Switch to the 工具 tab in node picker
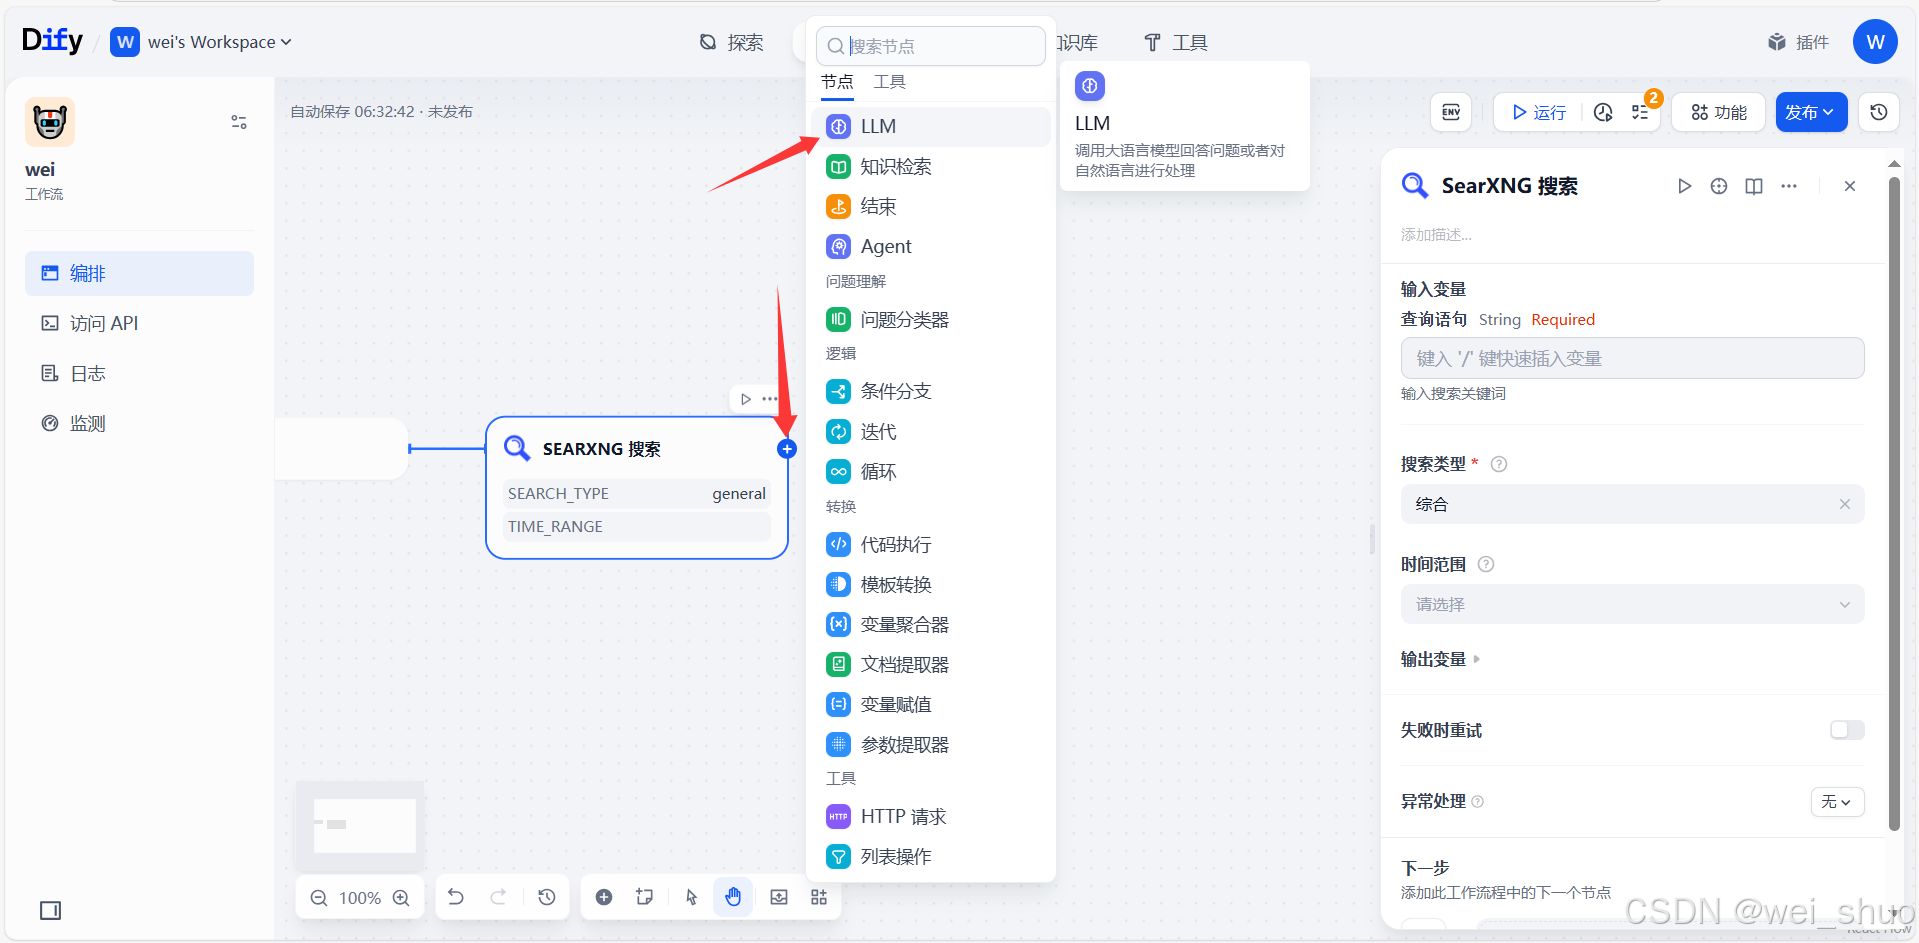This screenshot has height=943, width=1919. [x=888, y=82]
